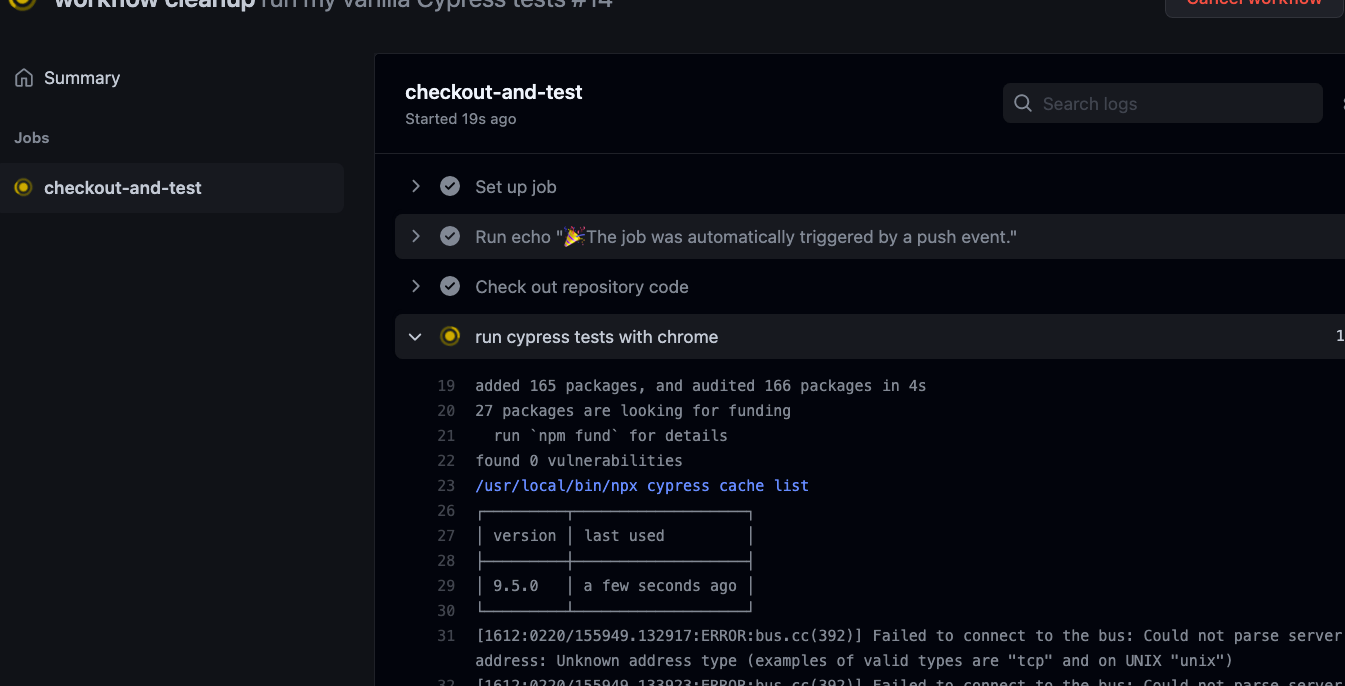
Task: Expand the Set up job step
Action: pyautogui.click(x=415, y=187)
